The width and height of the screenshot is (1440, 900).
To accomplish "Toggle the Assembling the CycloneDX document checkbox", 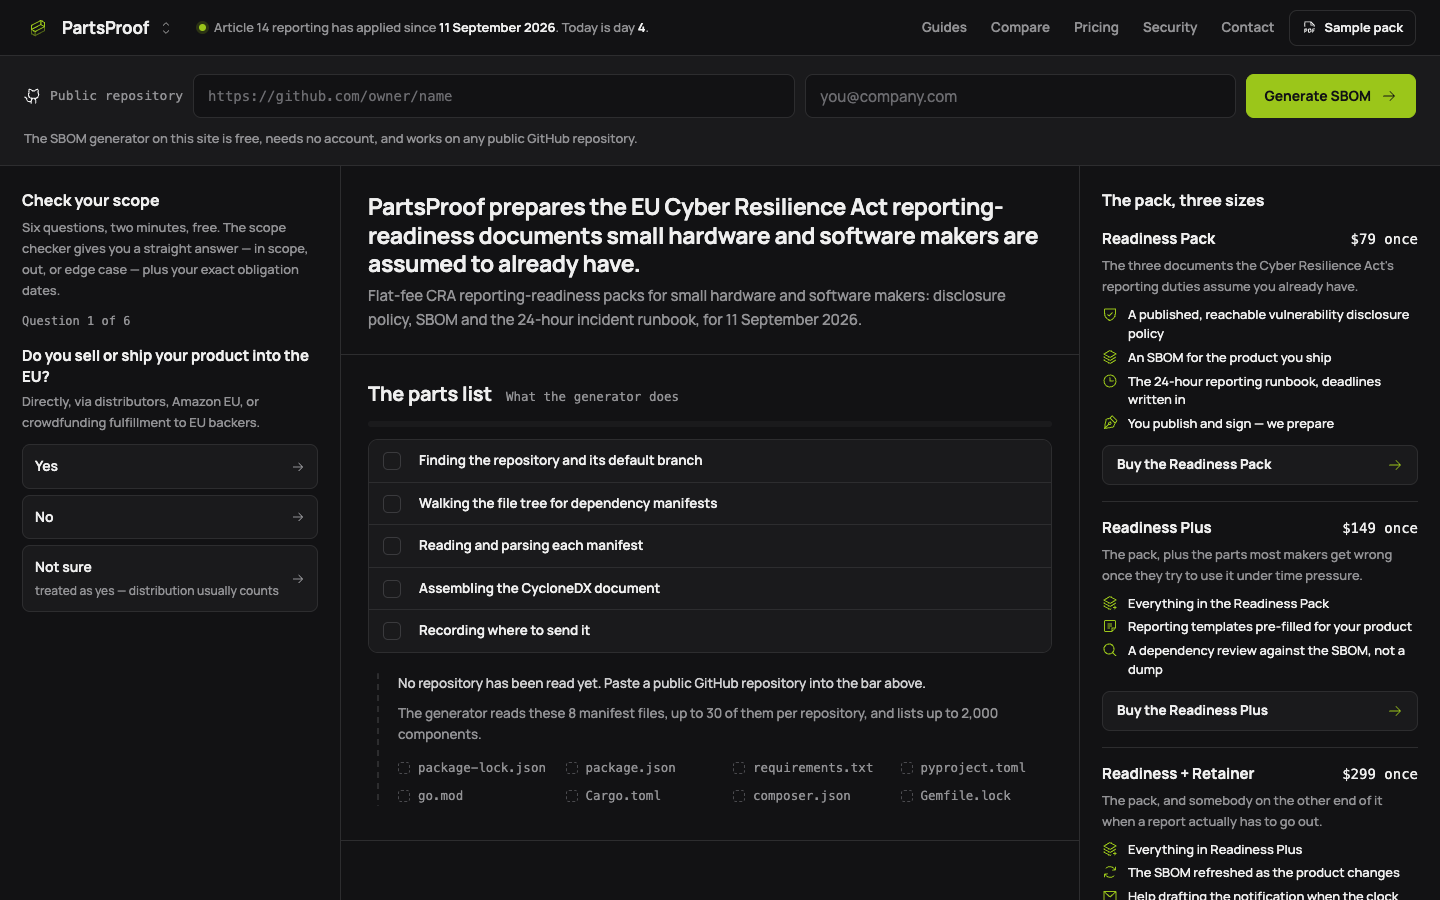I will click(392, 589).
